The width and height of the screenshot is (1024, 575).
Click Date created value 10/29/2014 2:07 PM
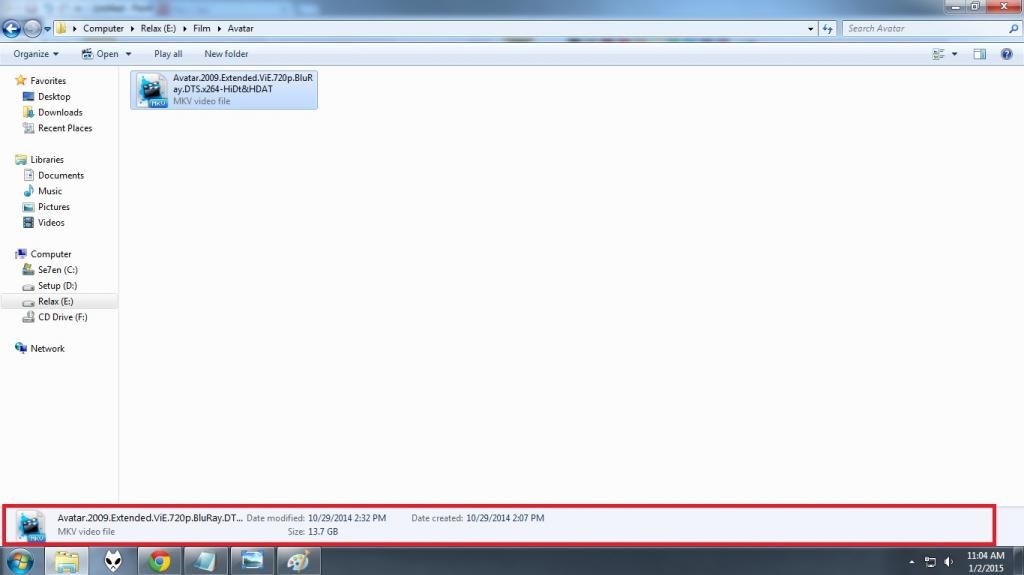click(x=505, y=518)
